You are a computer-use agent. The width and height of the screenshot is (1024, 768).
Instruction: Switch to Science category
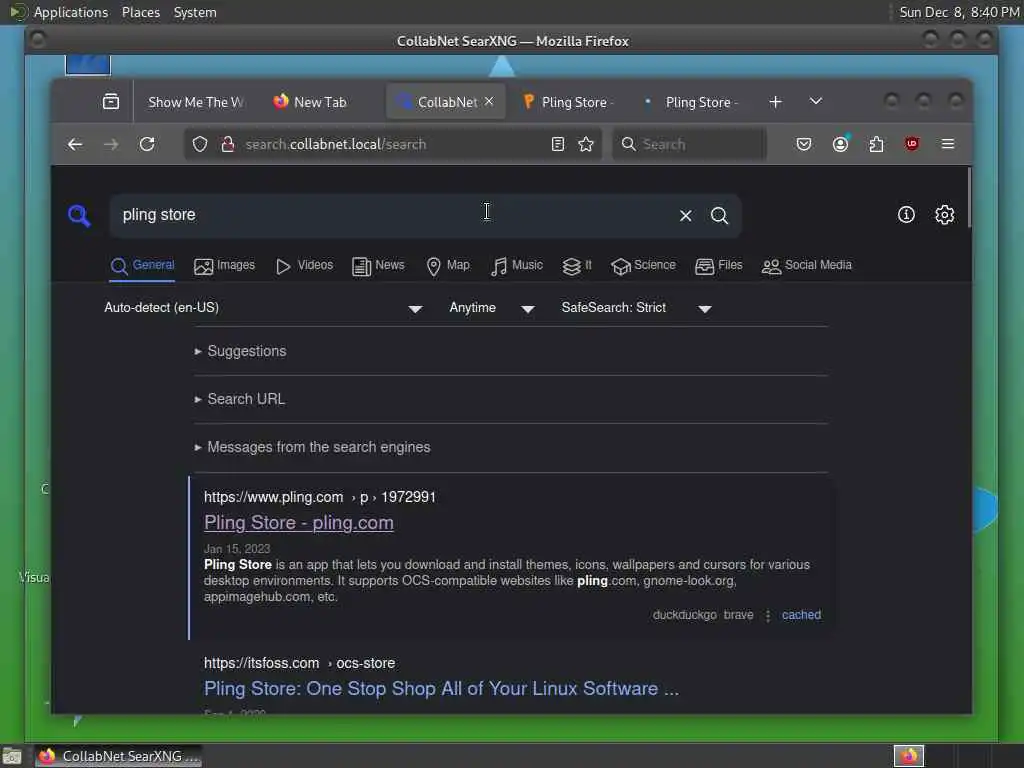[x=643, y=265]
